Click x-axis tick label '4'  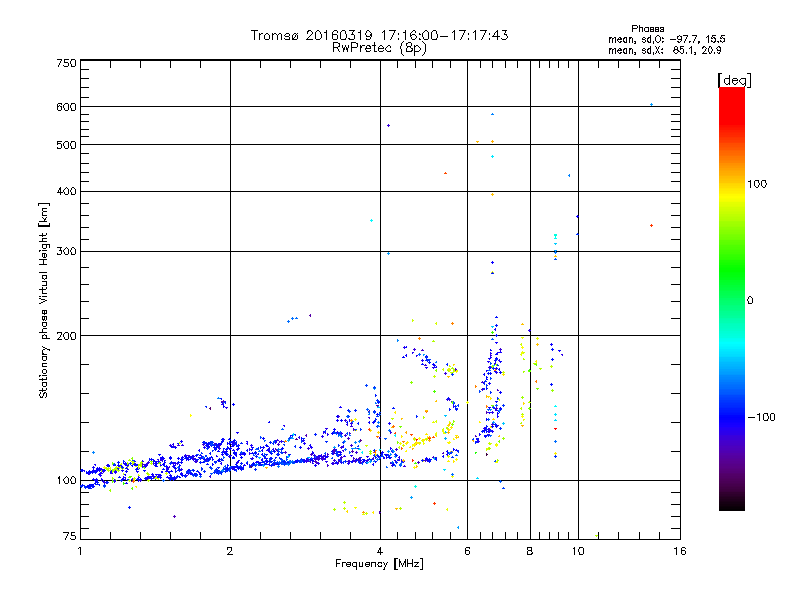tap(380, 551)
